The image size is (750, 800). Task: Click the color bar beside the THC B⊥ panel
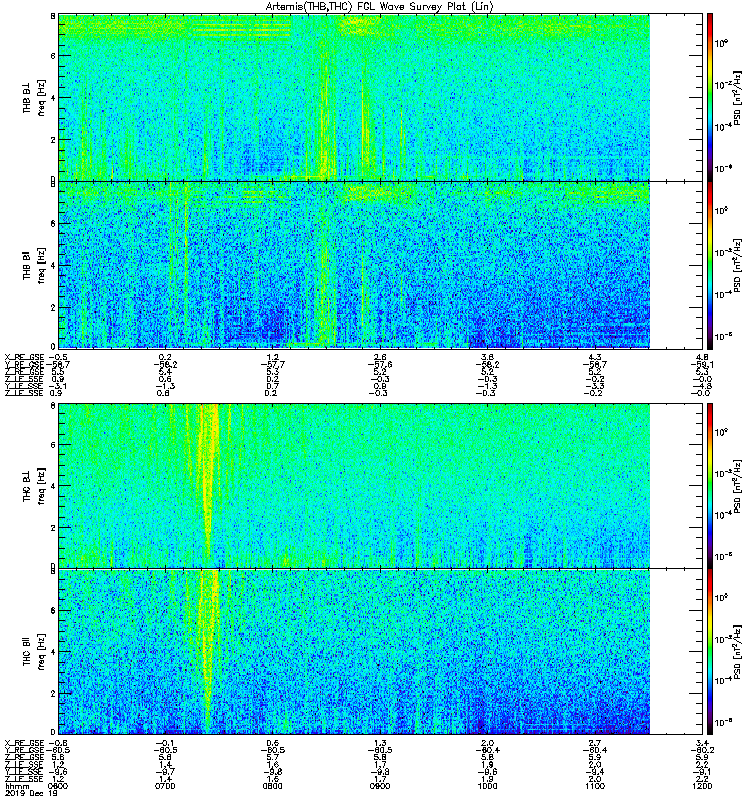710,486
